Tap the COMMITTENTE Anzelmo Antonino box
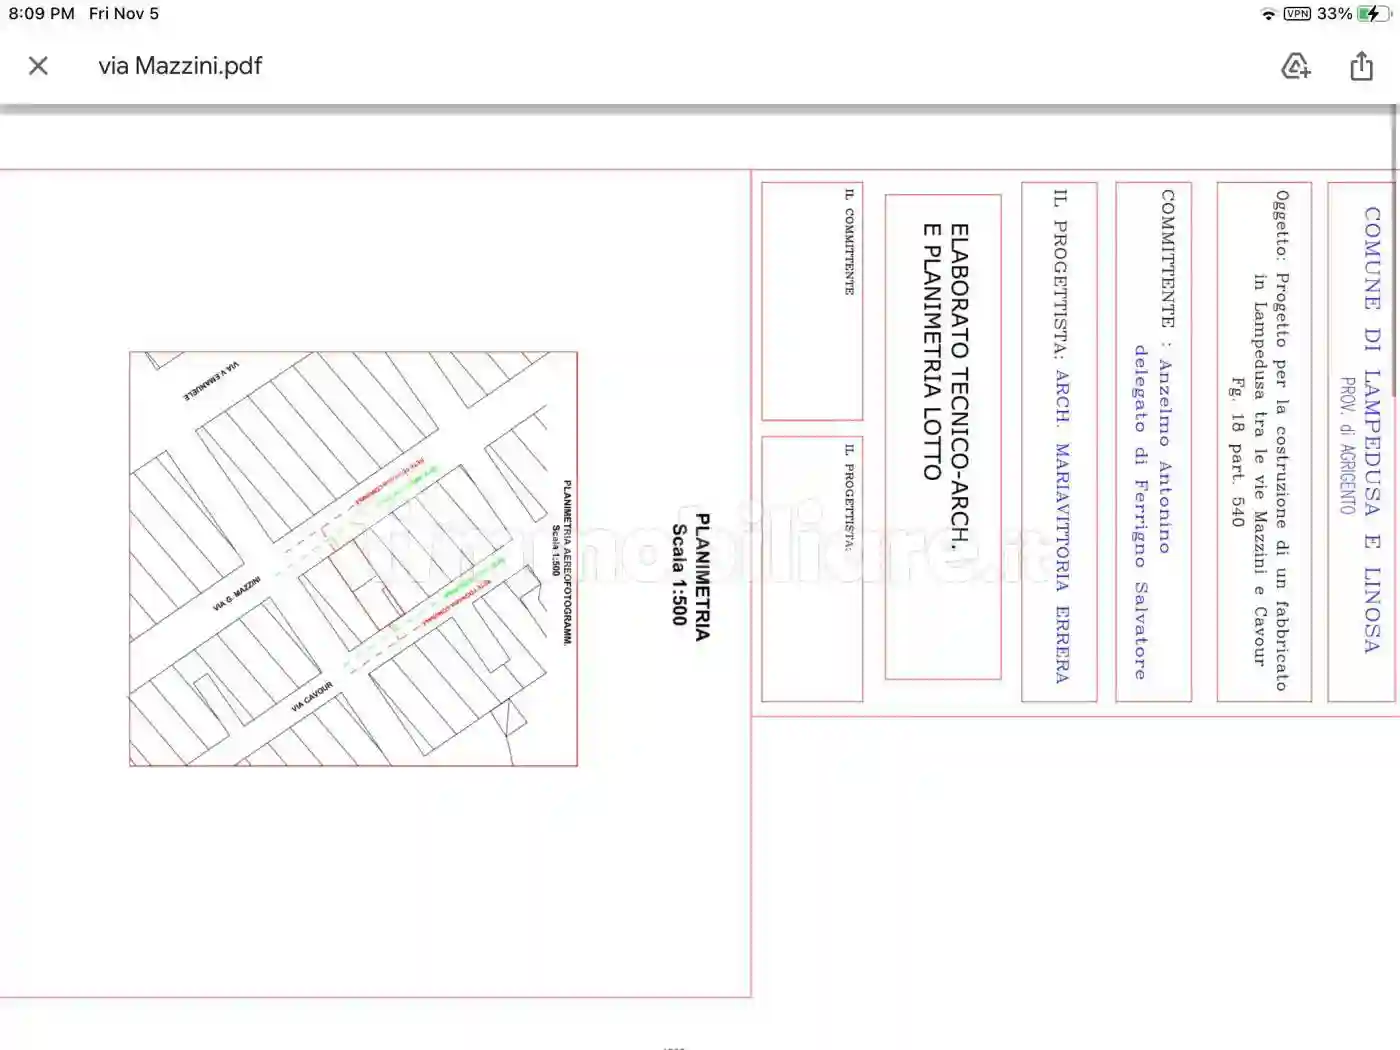1400x1050 pixels. pyautogui.click(x=1153, y=440)
